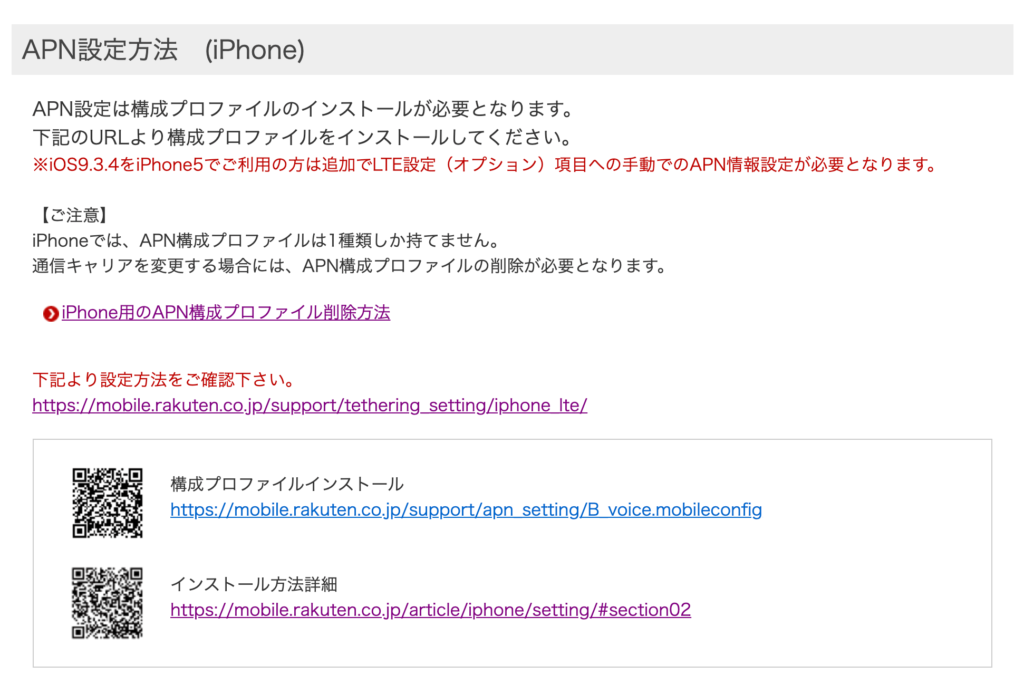This screenshot has width=1024, height=694.
Task: Click the line 通信キャリアを変更する場合には
Action: [350, 266]
